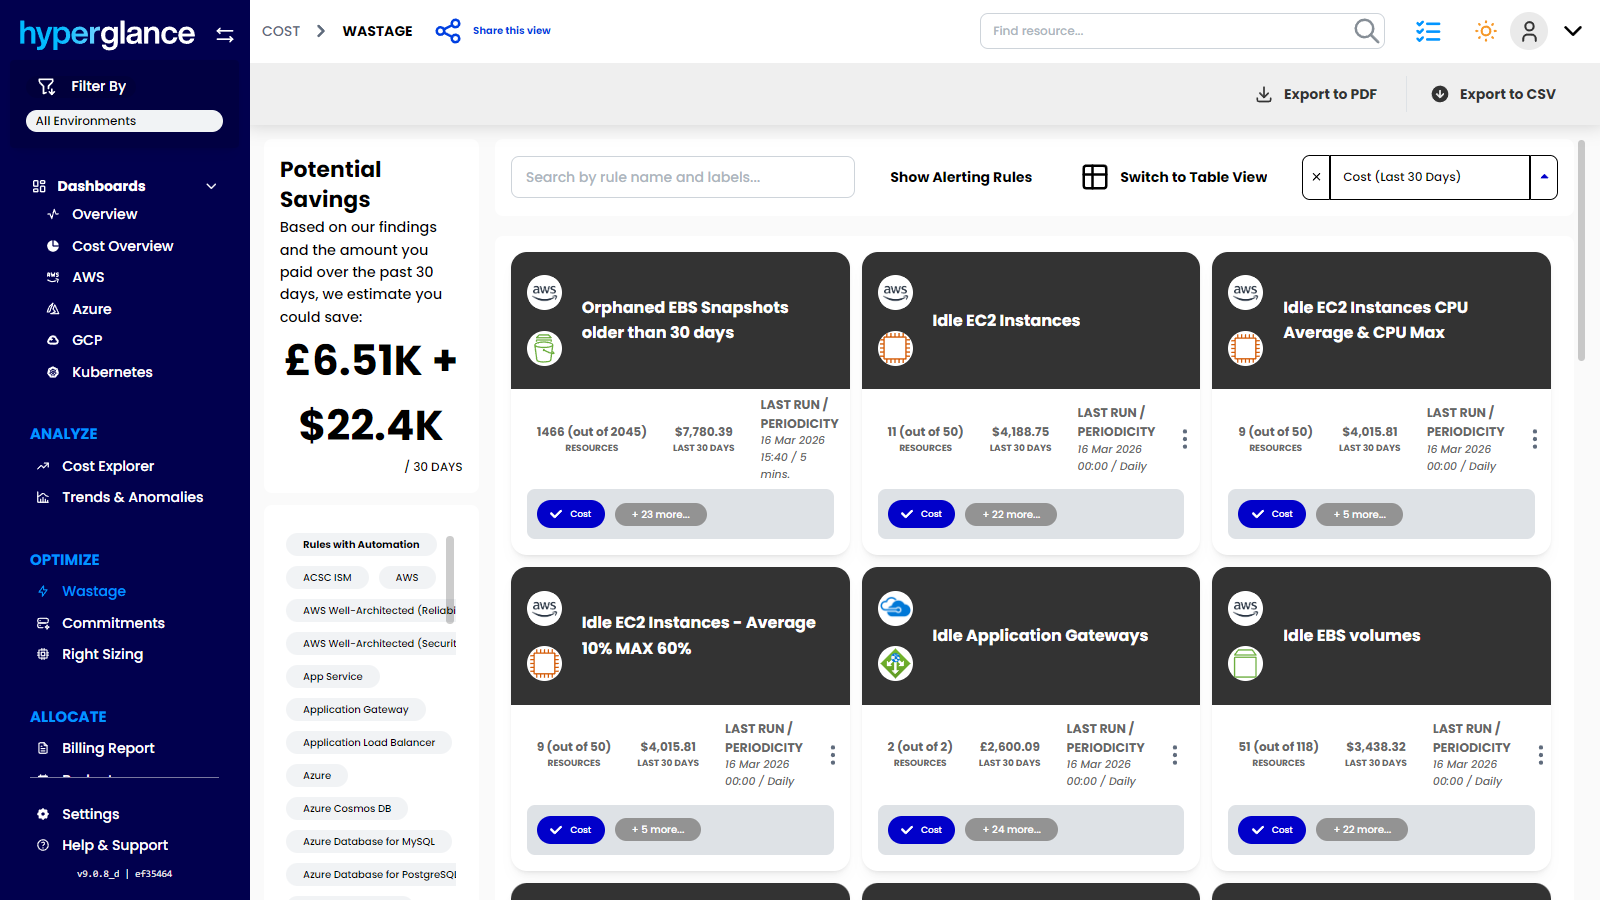Screen dimensions: 1600x900
Task: Open Cost Overview dashboard
Action: point(122,246)
